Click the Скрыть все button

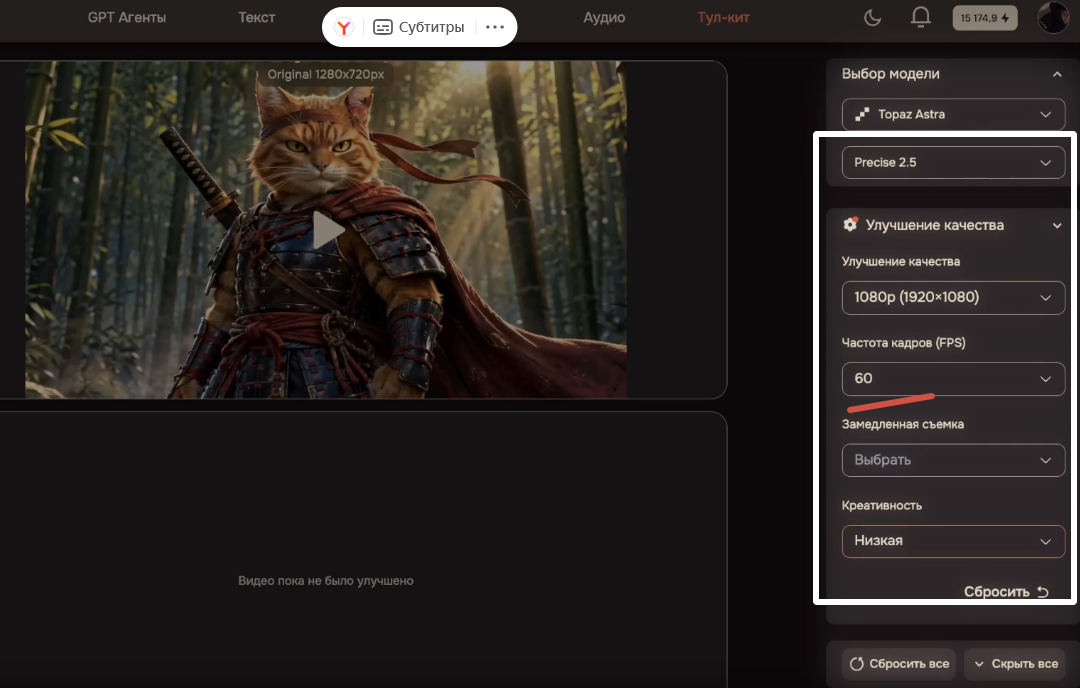(1017, 664)
